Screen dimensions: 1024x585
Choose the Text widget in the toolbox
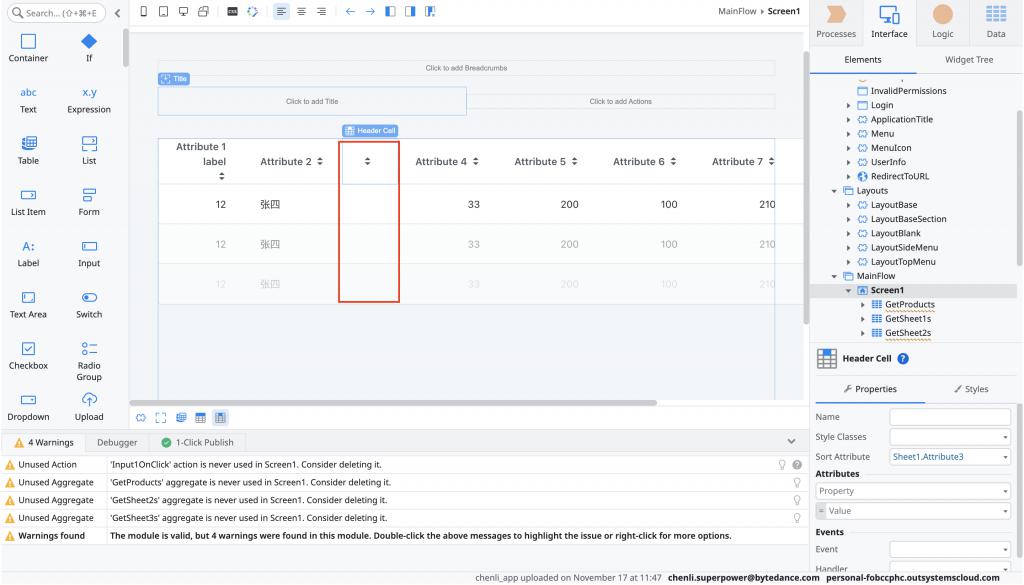coord(28,99)
